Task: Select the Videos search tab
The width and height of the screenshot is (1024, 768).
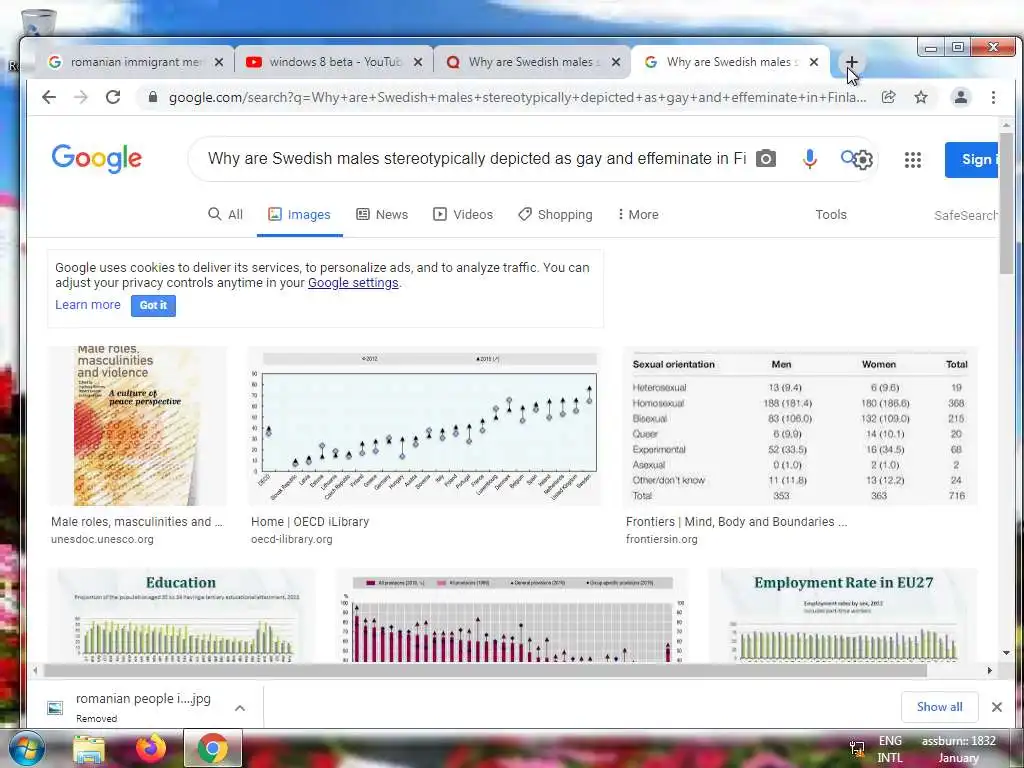Action: click(463, 215)
